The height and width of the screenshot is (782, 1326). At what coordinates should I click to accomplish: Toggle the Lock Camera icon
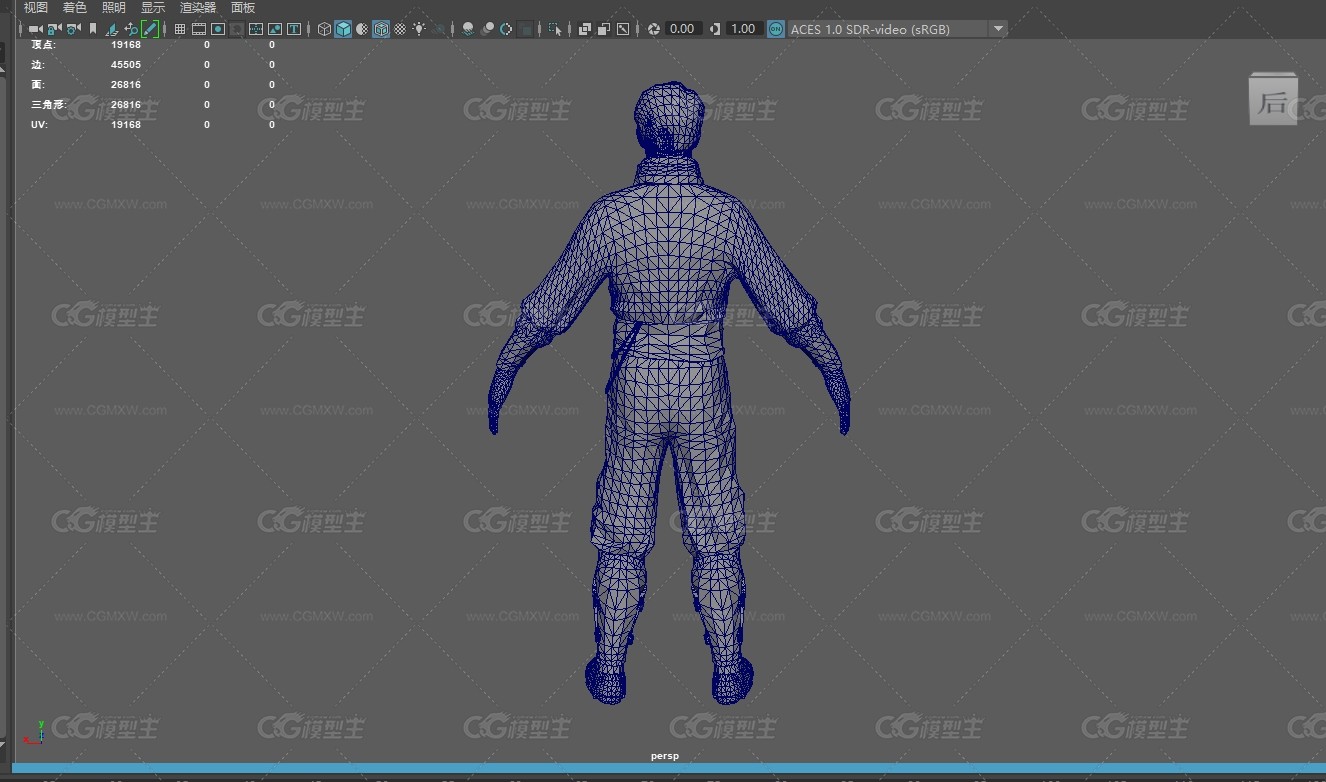point(54,29)
